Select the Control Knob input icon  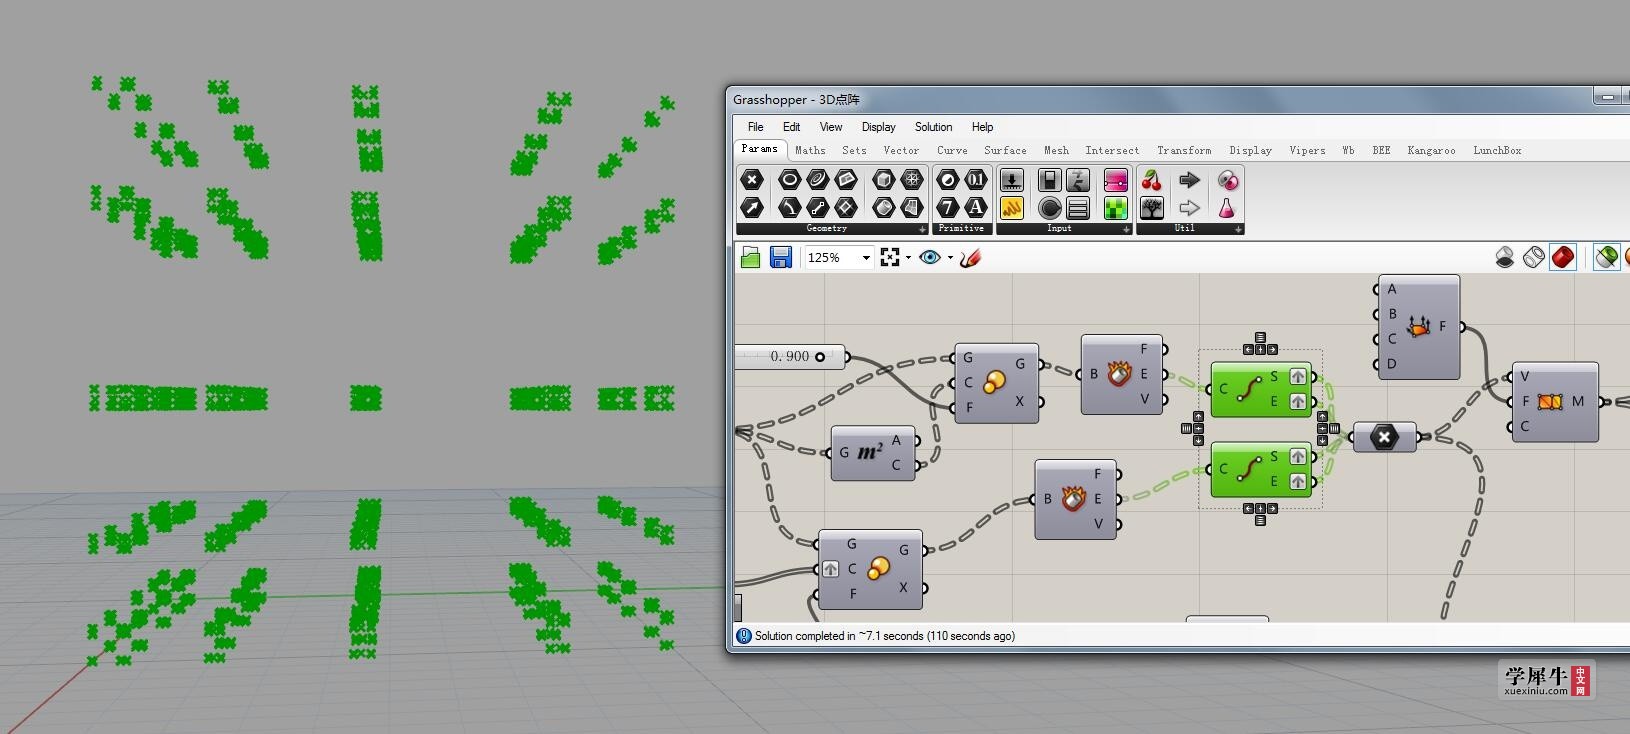point(1050,208)
